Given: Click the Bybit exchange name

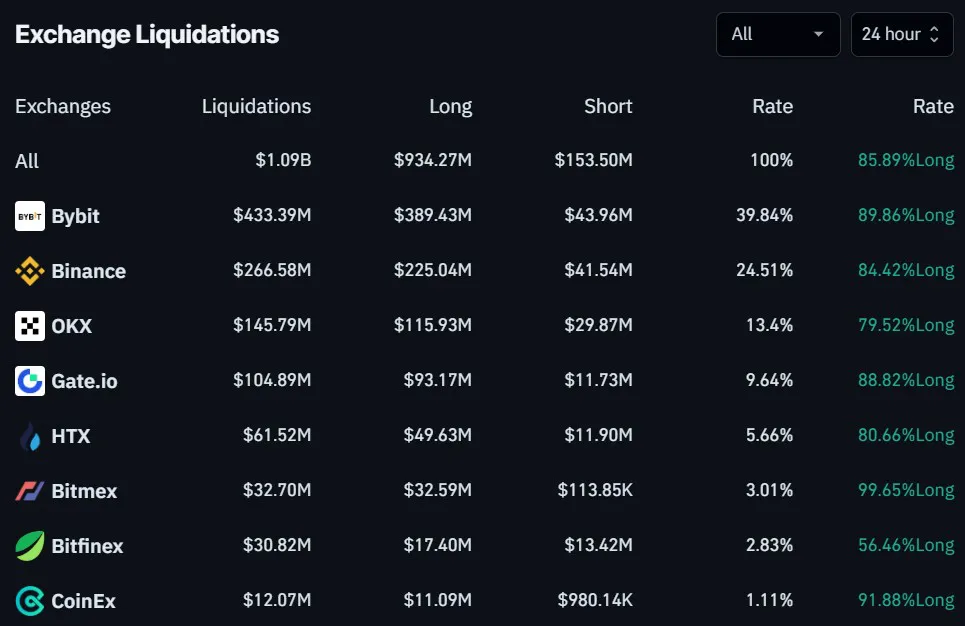Looking at the screenshot, I should click(x=75, y=216).
